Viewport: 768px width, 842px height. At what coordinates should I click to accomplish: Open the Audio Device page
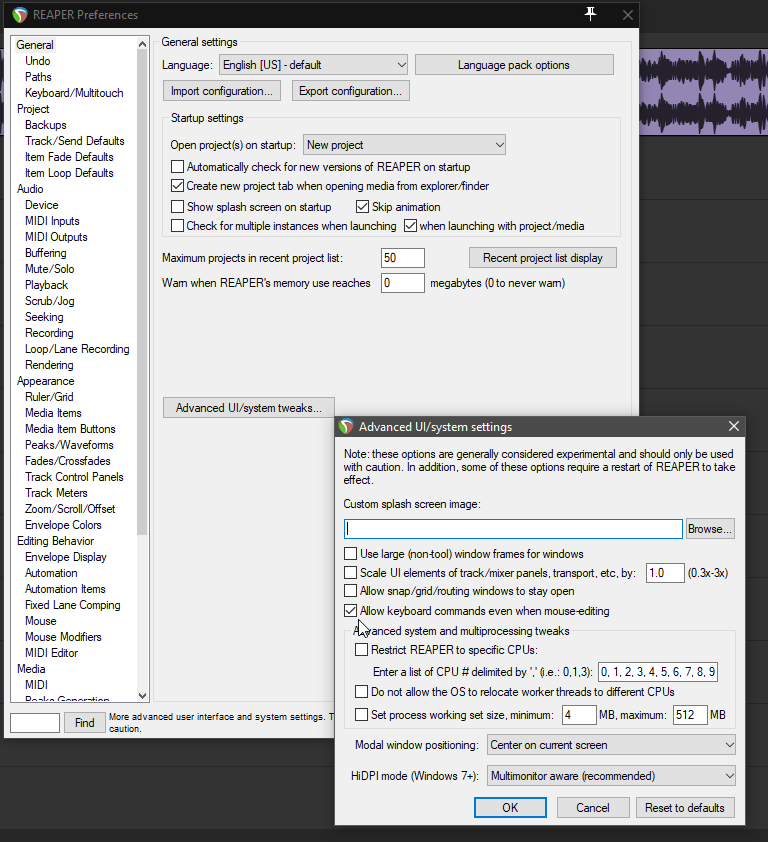(41, 205)
